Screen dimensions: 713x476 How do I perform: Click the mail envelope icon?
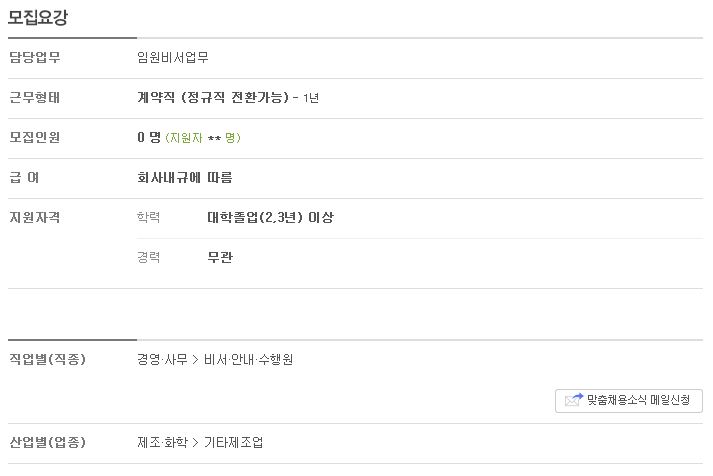(x=573, y=400)
